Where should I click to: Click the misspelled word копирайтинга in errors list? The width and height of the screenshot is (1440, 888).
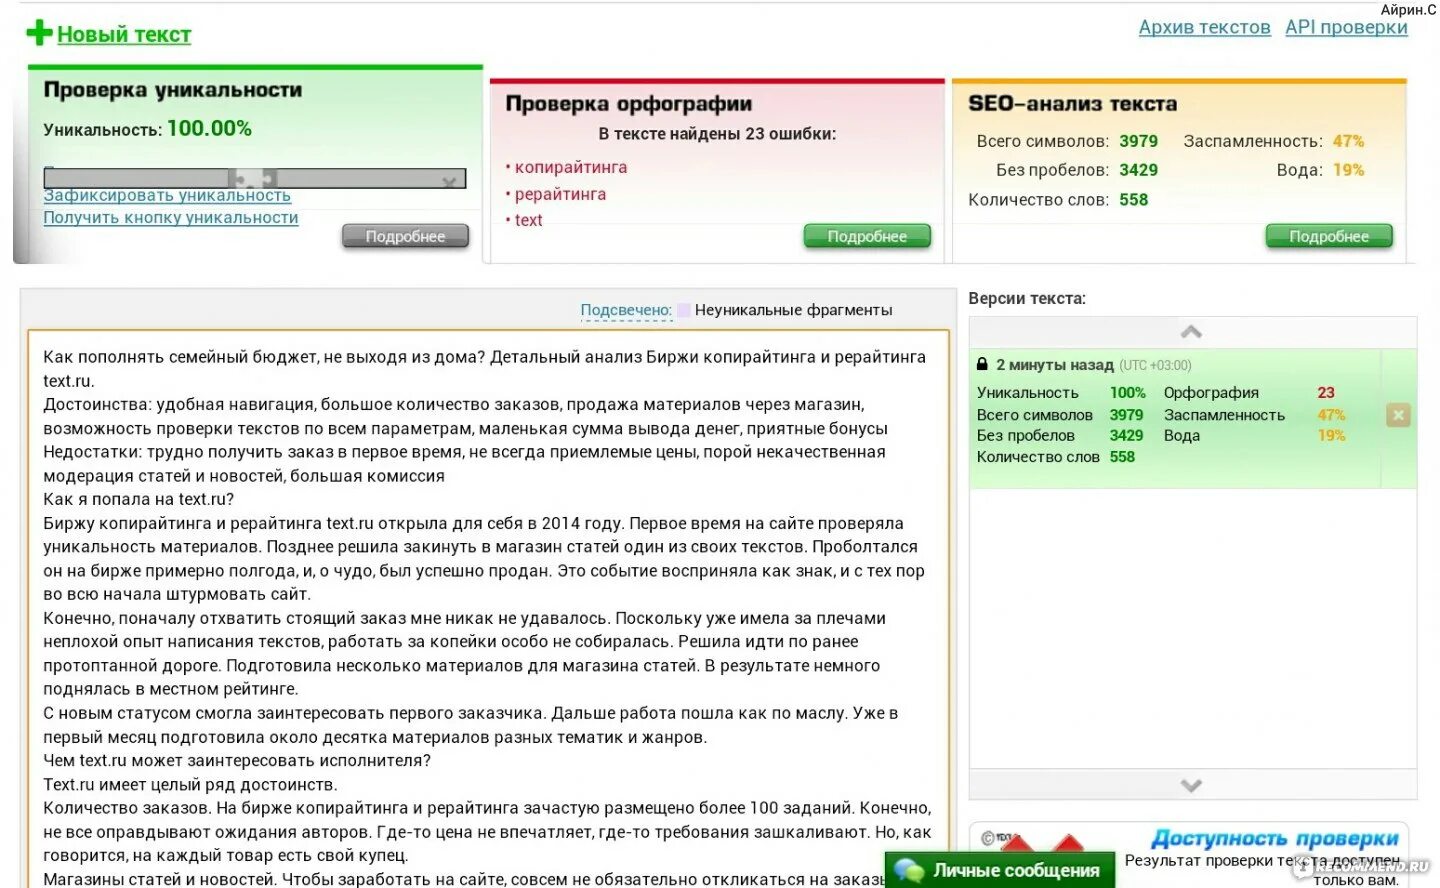click(571, 167)
